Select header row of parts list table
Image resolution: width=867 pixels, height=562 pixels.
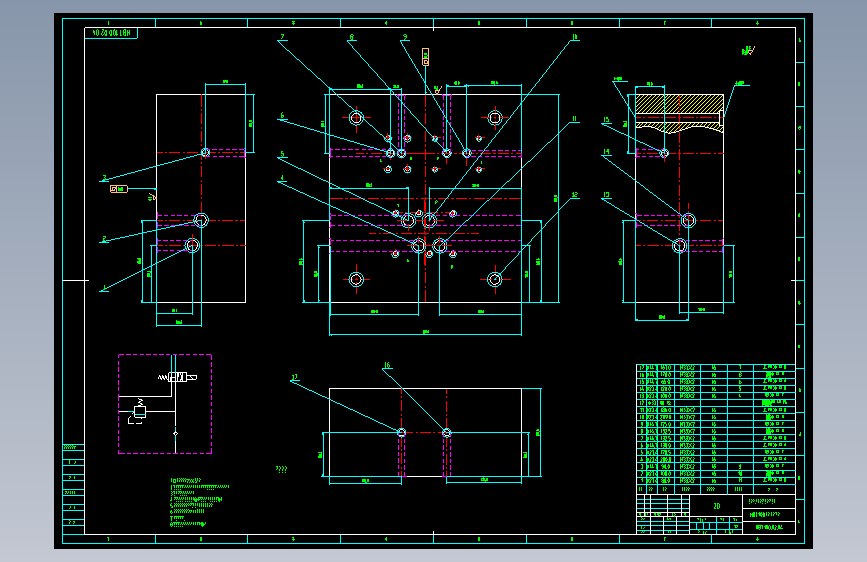point(716,490)
